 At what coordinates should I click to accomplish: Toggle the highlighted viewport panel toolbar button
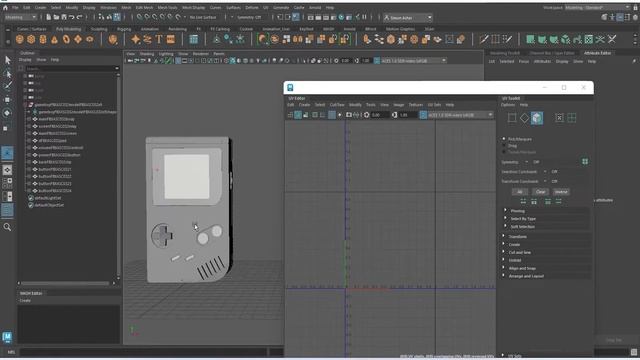tap(178, 61)
